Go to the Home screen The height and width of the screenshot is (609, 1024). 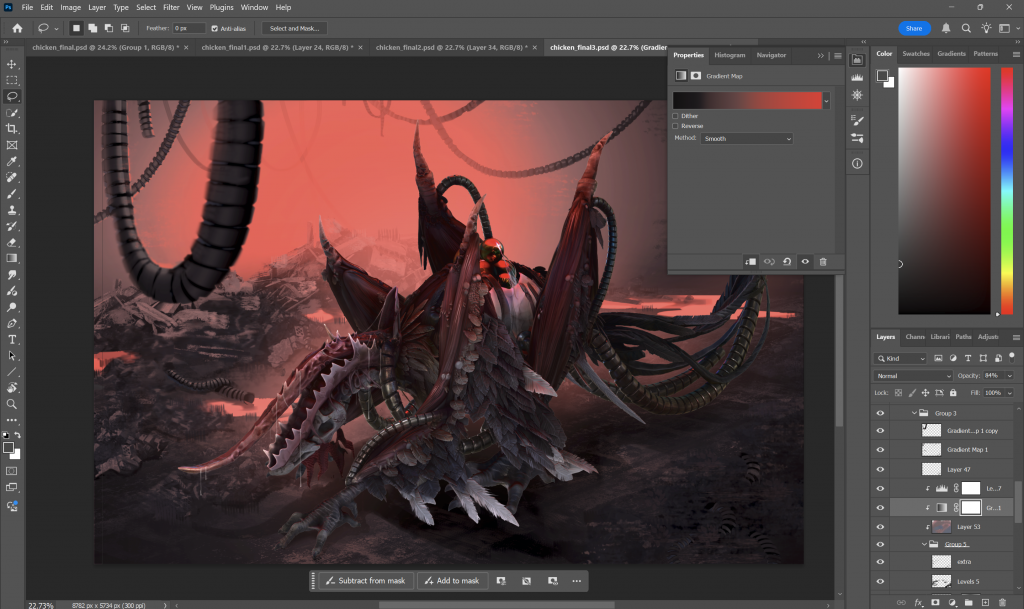coord(17,28)
